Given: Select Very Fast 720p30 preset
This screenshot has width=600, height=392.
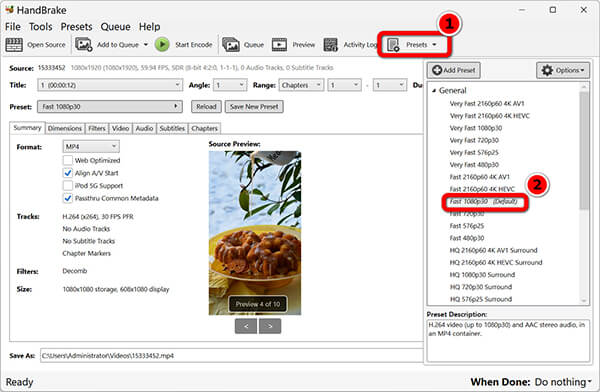Looking at the screenshot, I should click(x=474, y=140).
